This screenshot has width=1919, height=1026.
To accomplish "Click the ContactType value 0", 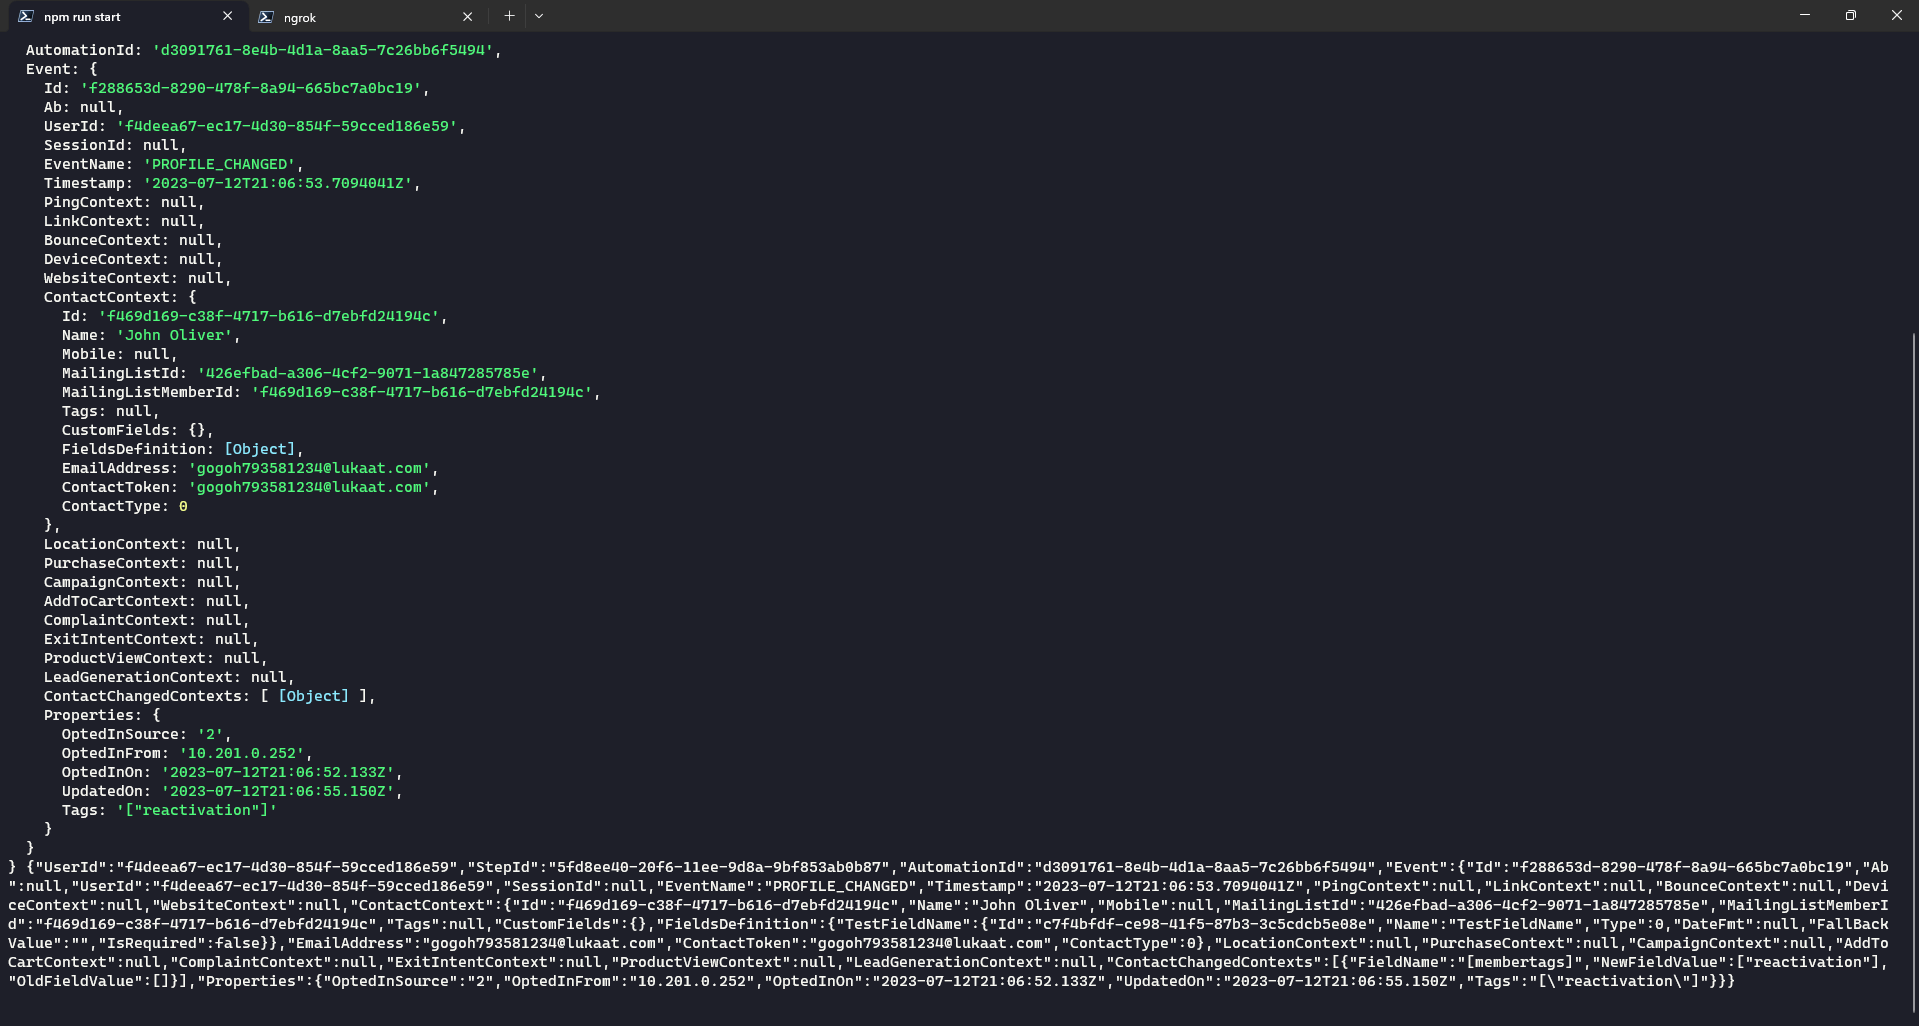I will point(183,506).
